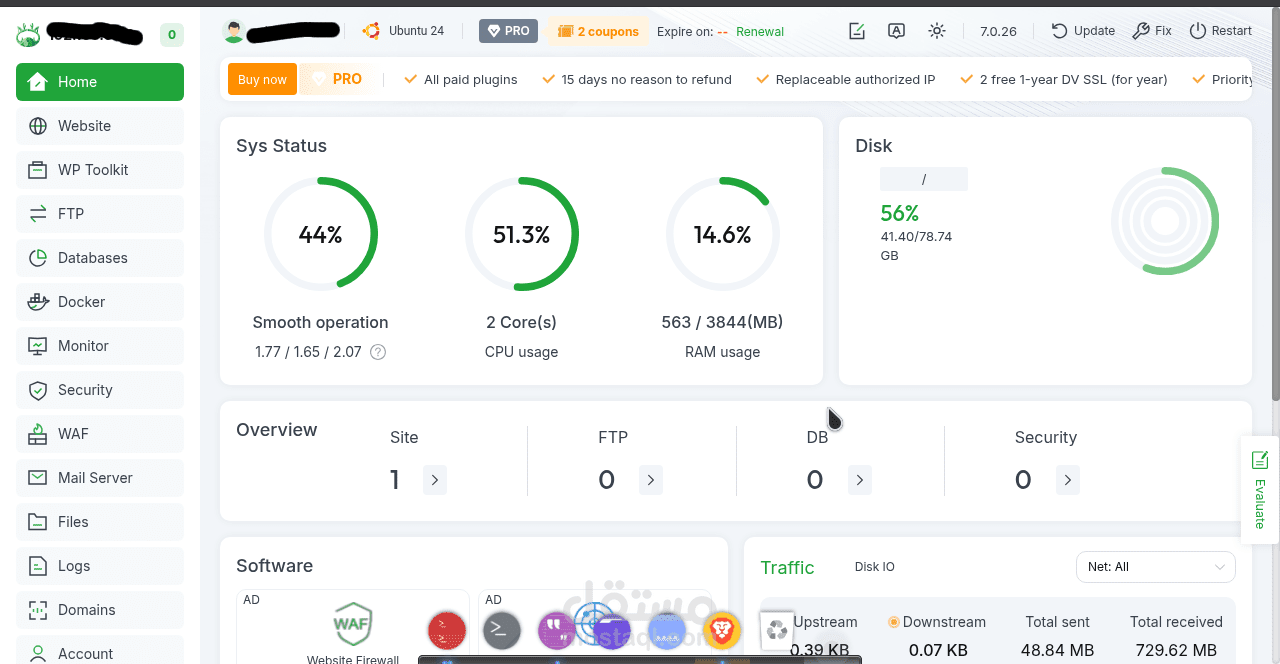
Task: Expand the DB count arrow
Action: point(860,480)
